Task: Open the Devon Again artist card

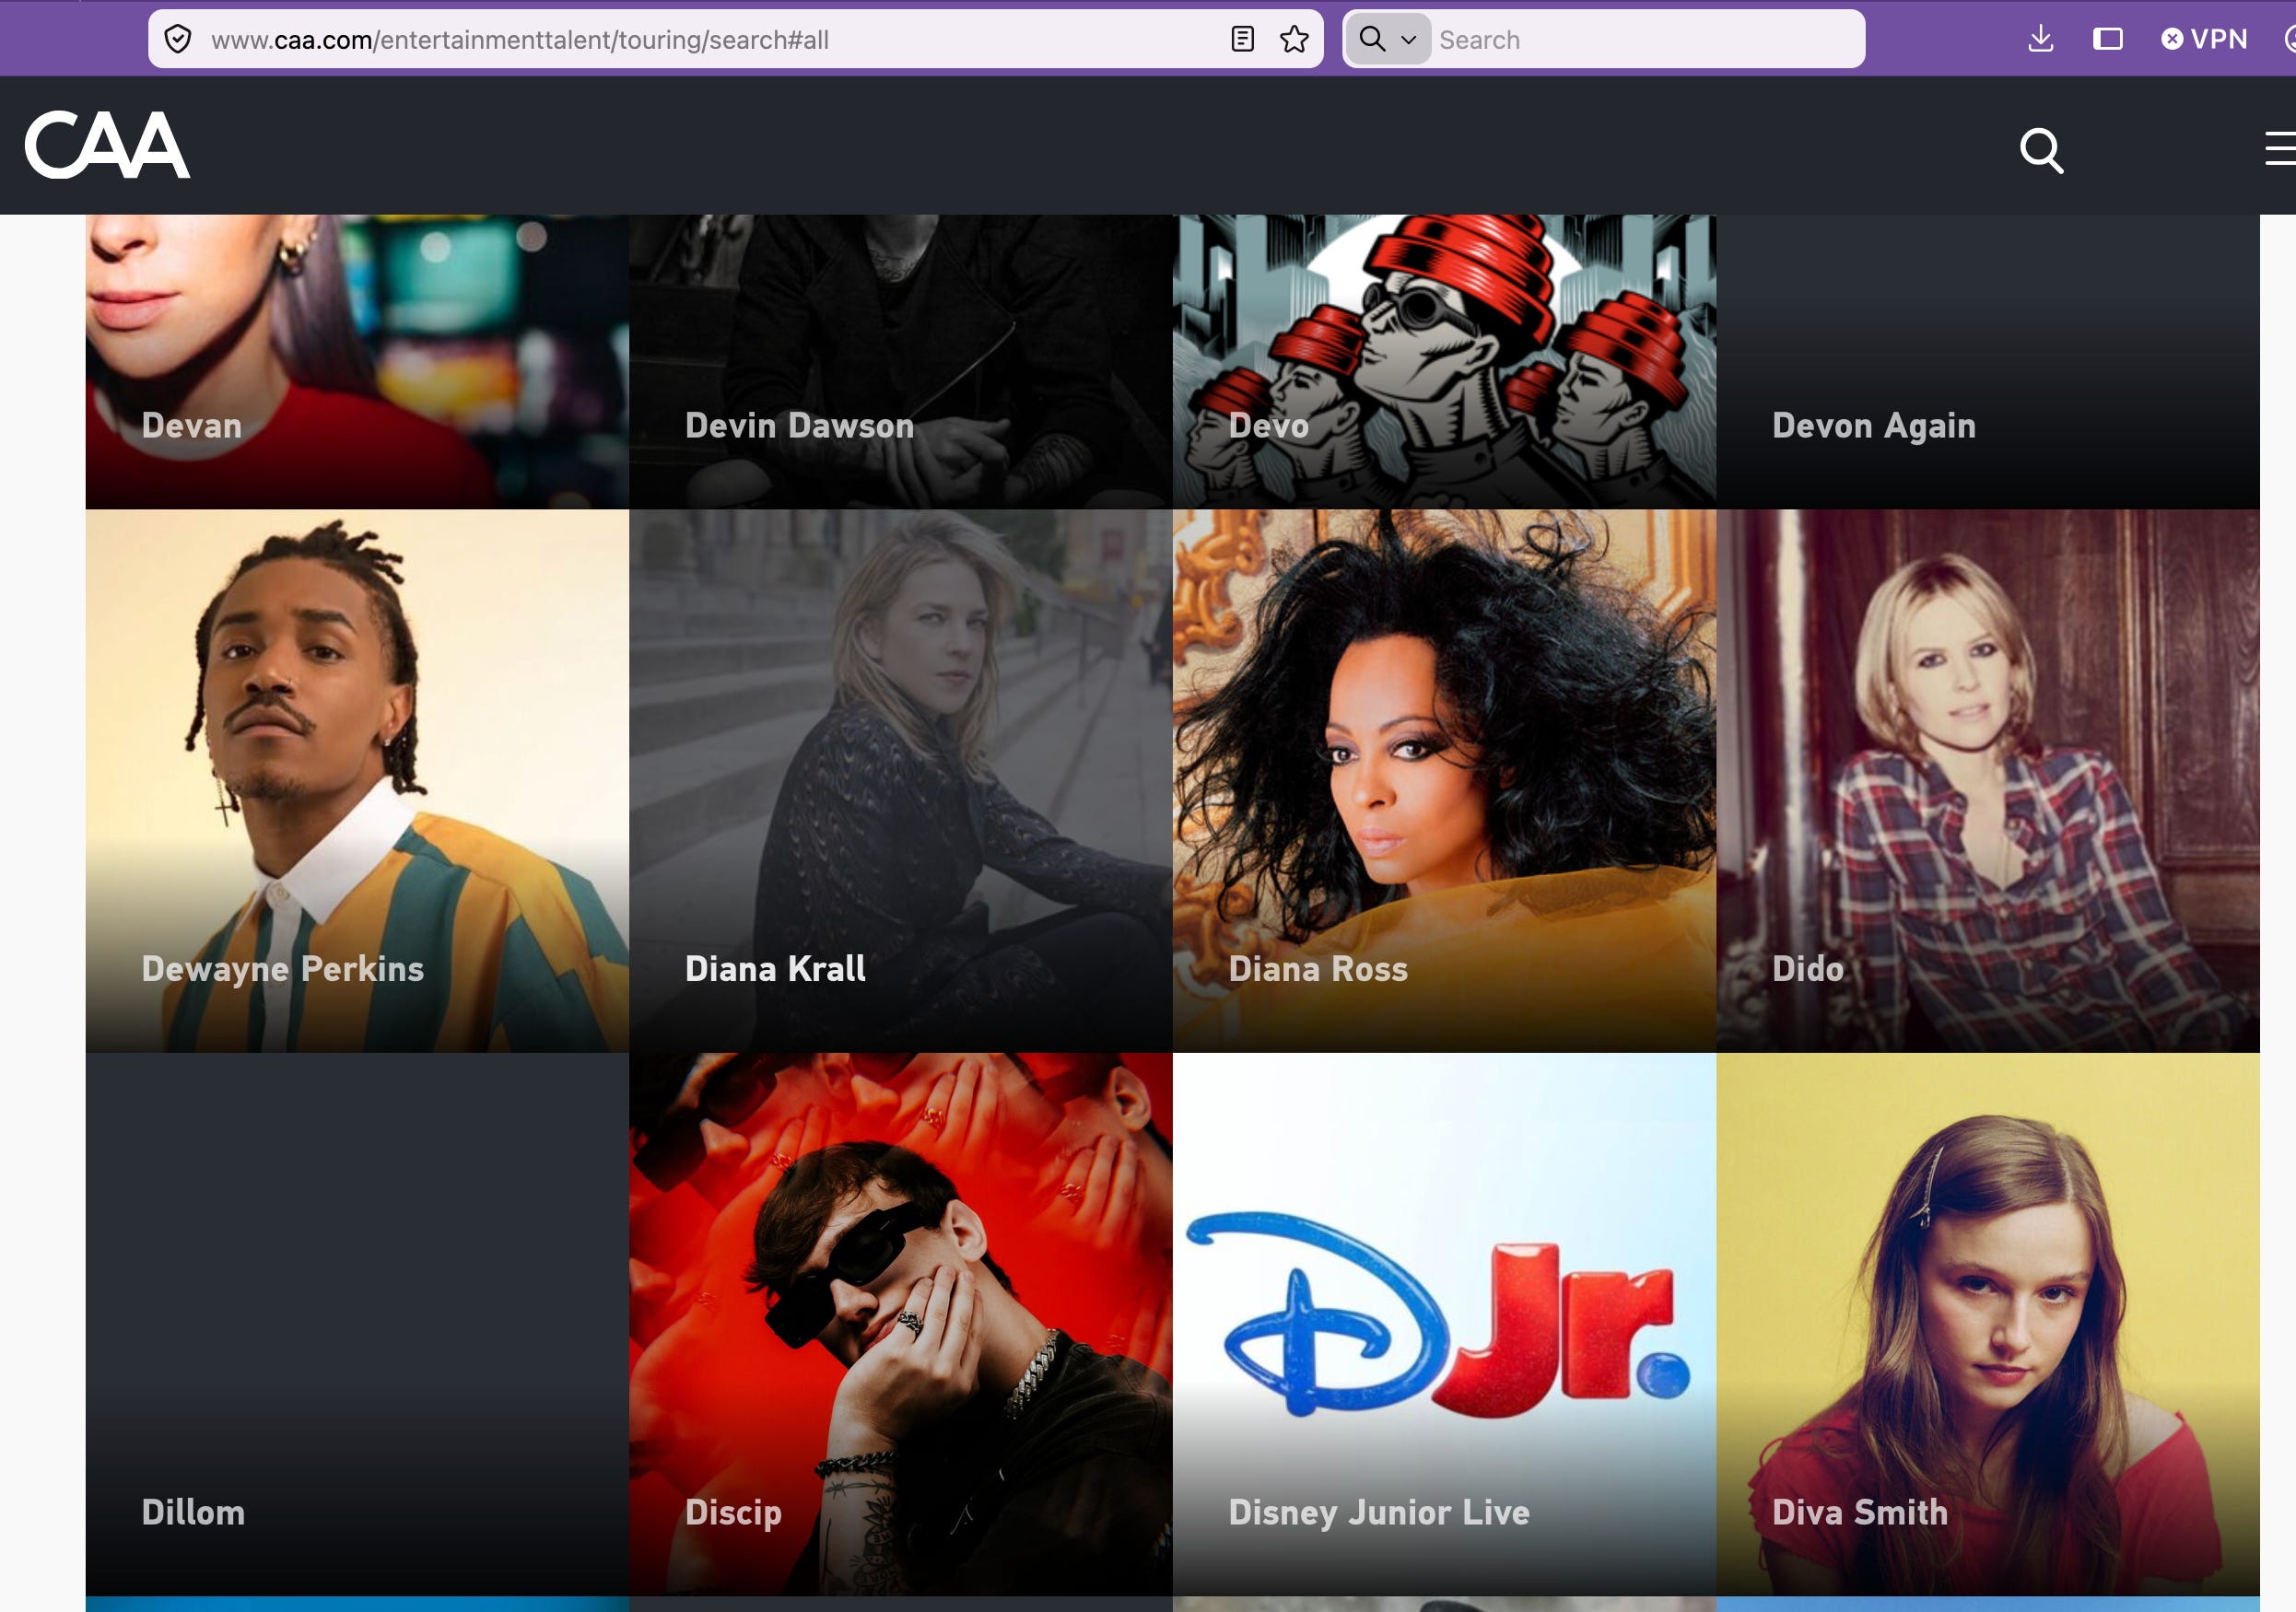Action: 1988,362
